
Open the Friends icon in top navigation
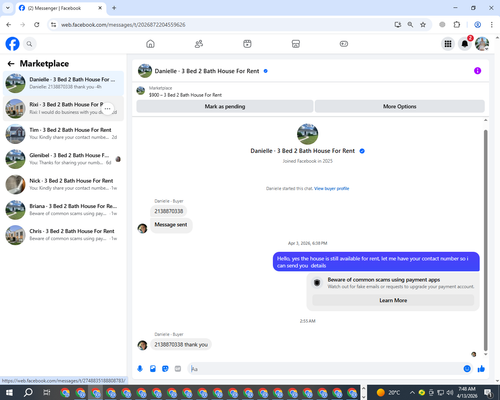pos(199,44)
